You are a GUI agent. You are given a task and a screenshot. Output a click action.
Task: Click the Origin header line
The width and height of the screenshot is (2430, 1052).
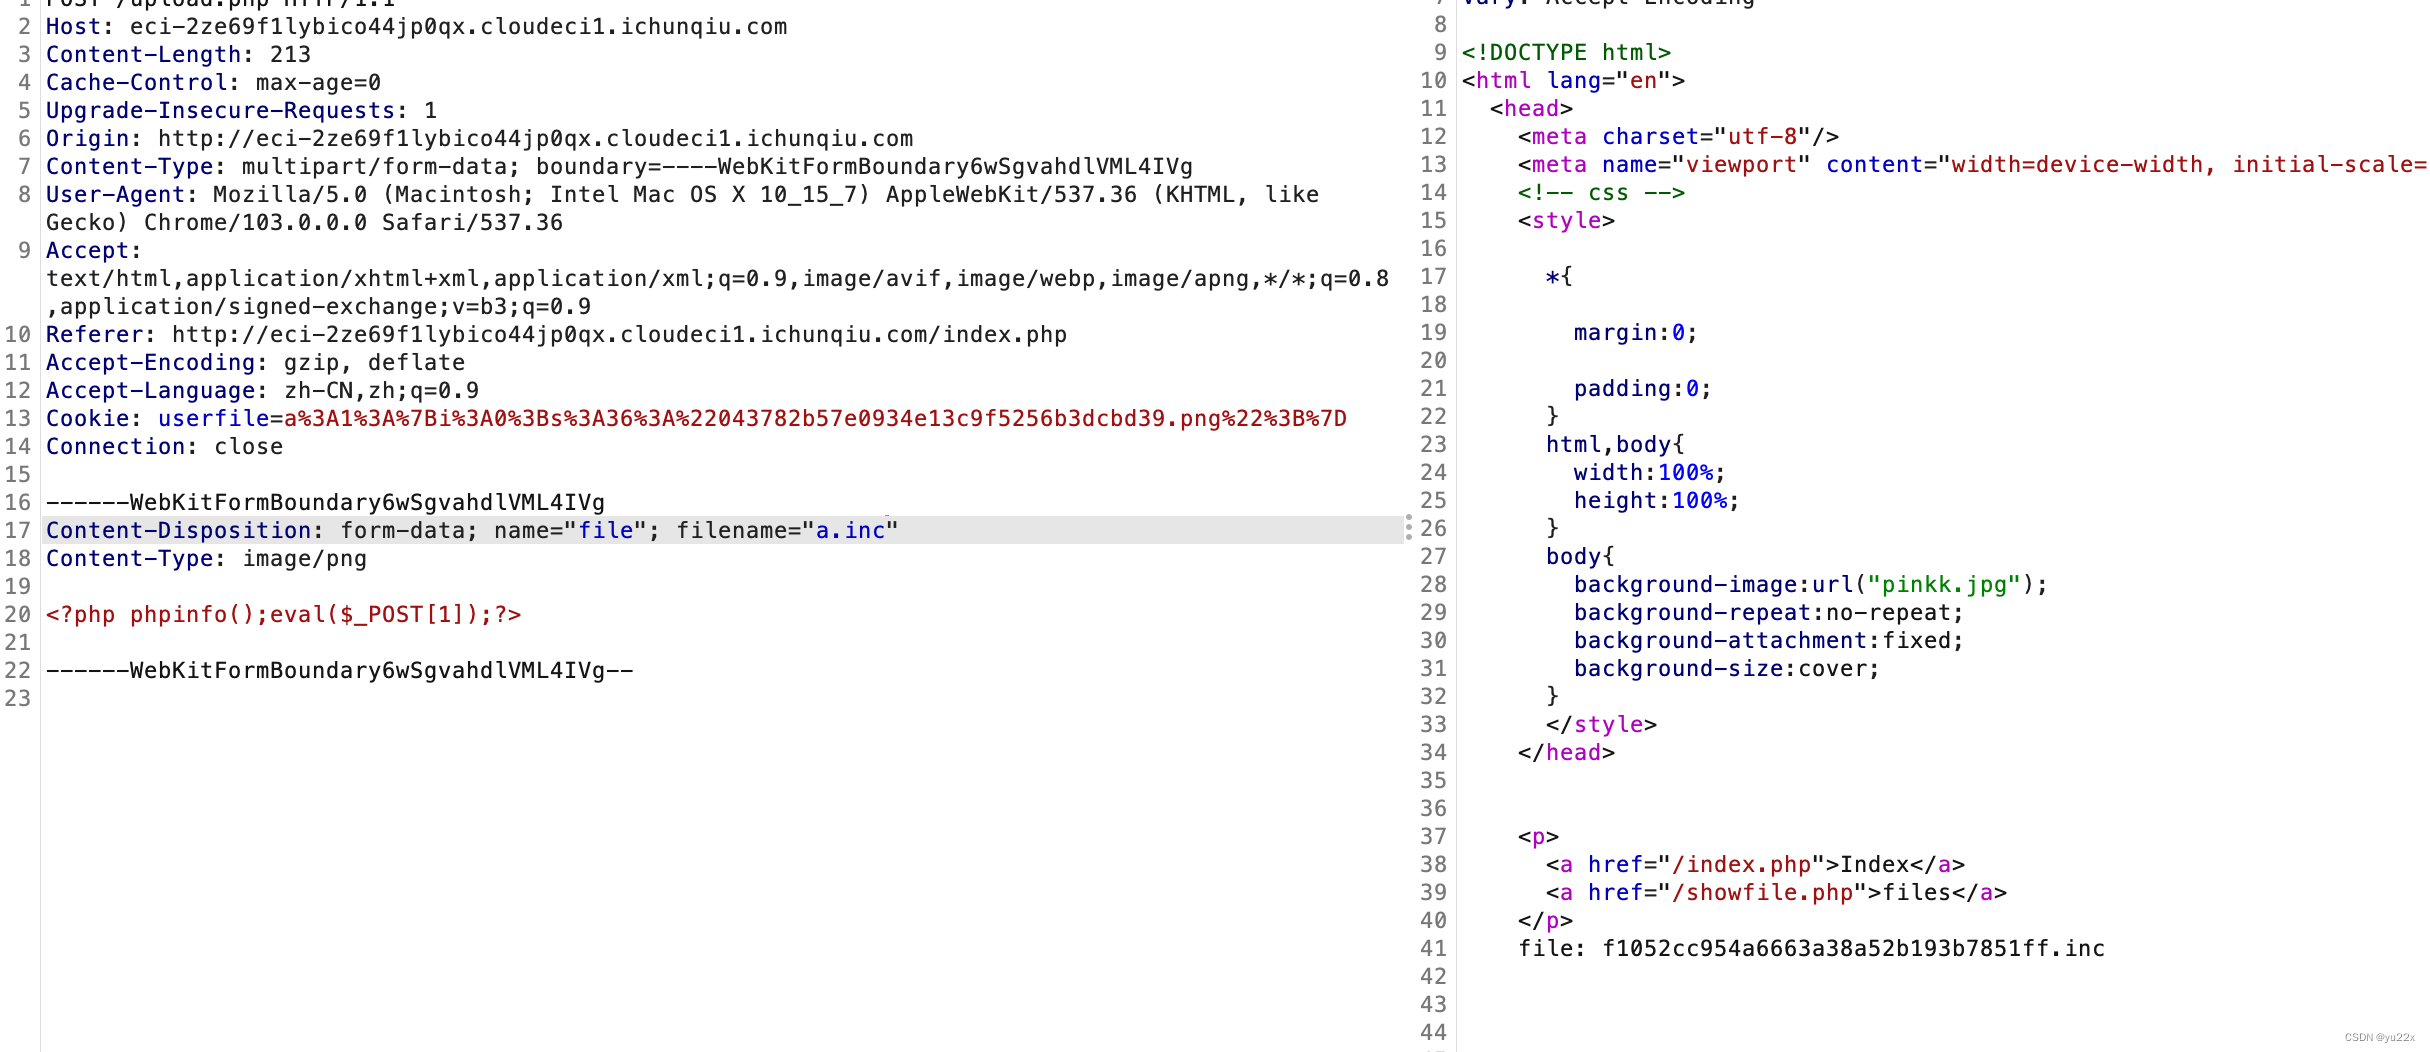point(479,139)
